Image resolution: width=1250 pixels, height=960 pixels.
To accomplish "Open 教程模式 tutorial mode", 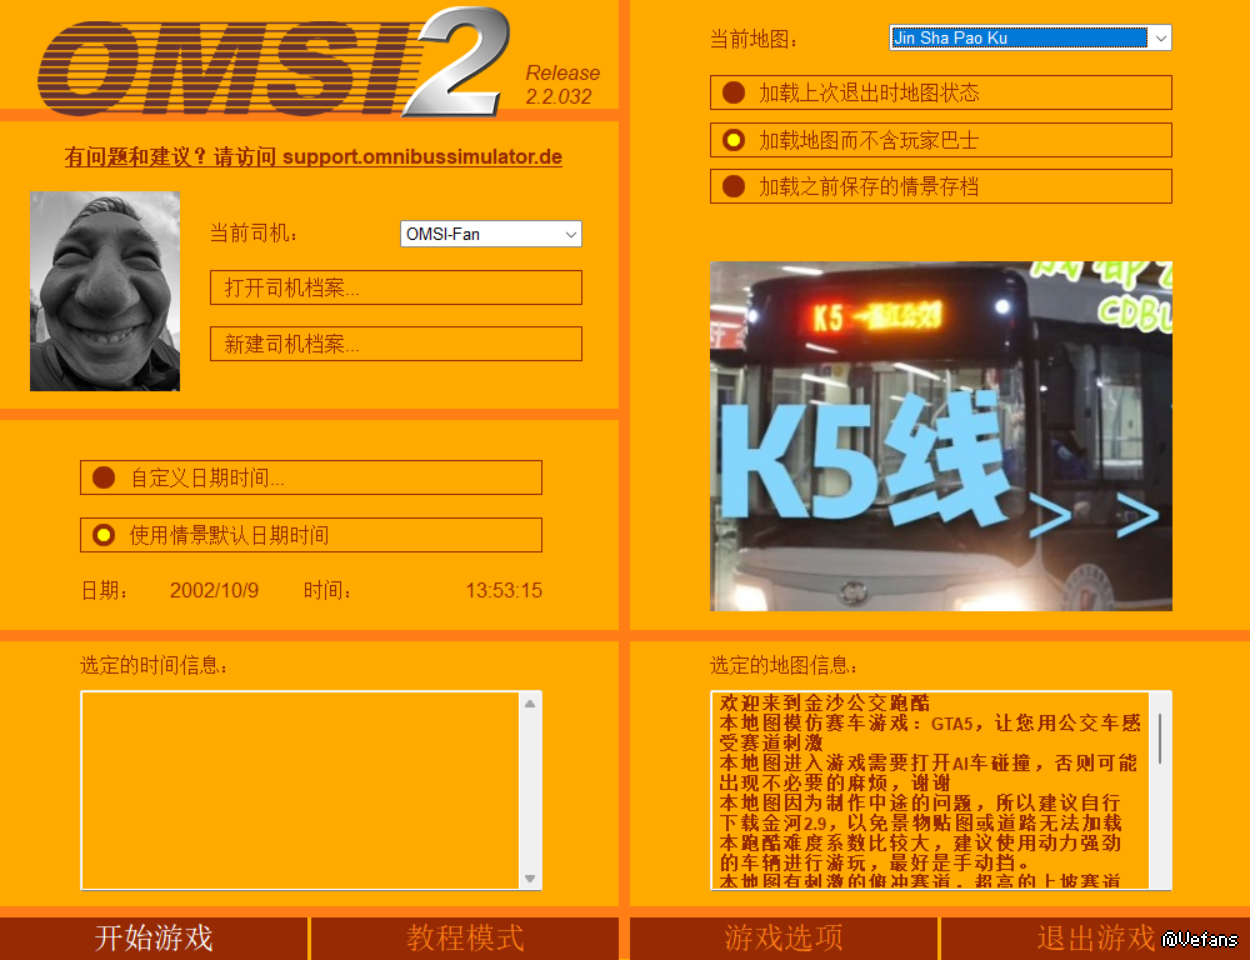I will coord(465,938).
